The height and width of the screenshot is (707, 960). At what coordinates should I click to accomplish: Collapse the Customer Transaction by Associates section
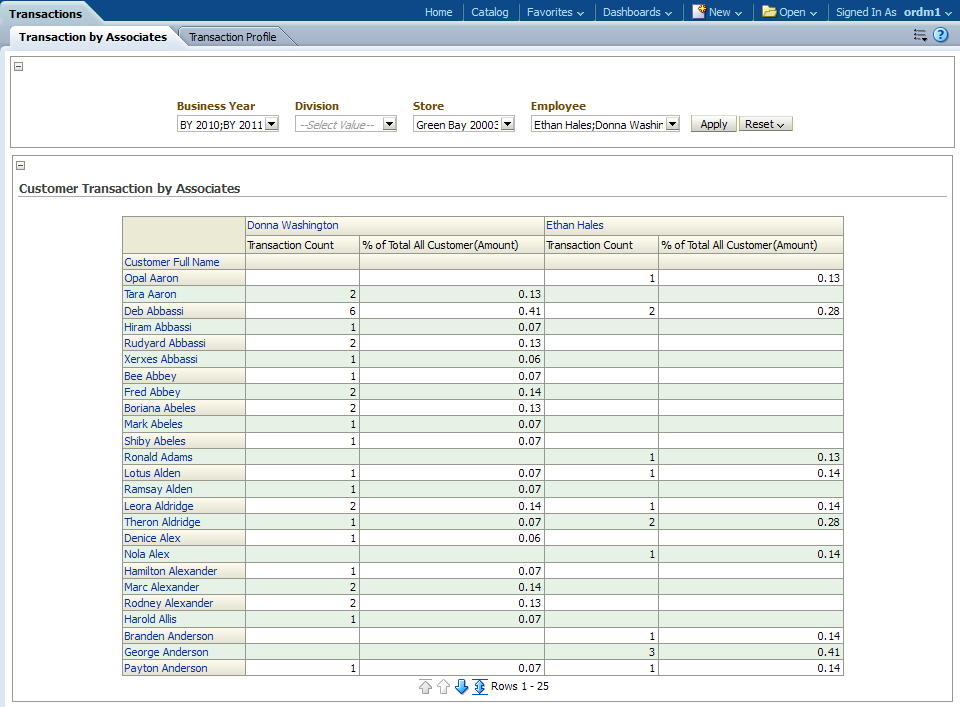point(21,165)
